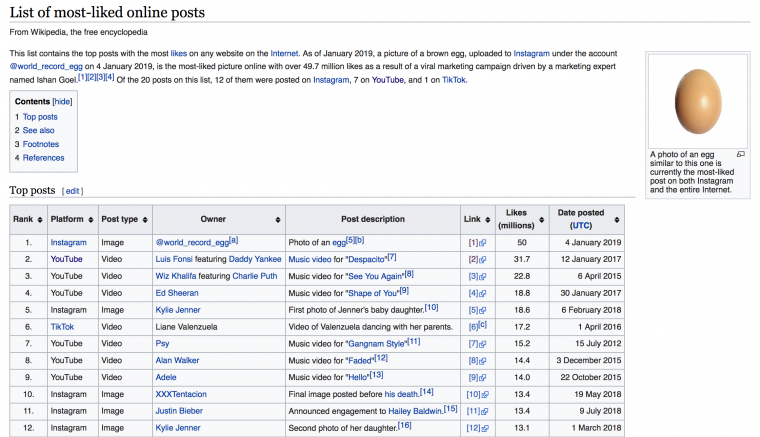
Task: Sort table by Rank column arrows
Action: pos(40,219)
